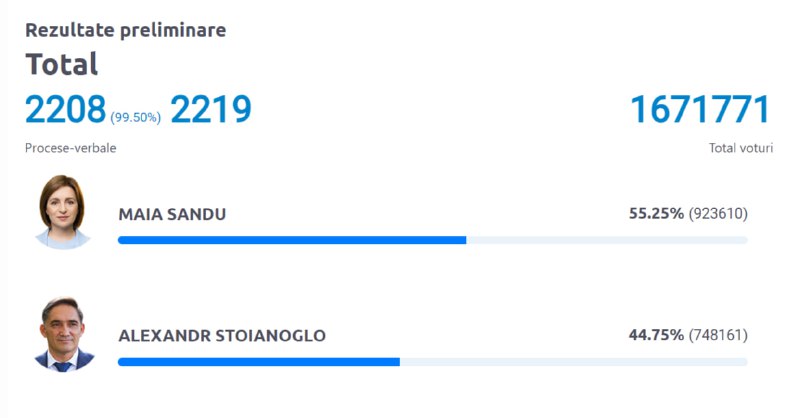Click the (748161) vote count
800x418 pixels.
(718, 335)
